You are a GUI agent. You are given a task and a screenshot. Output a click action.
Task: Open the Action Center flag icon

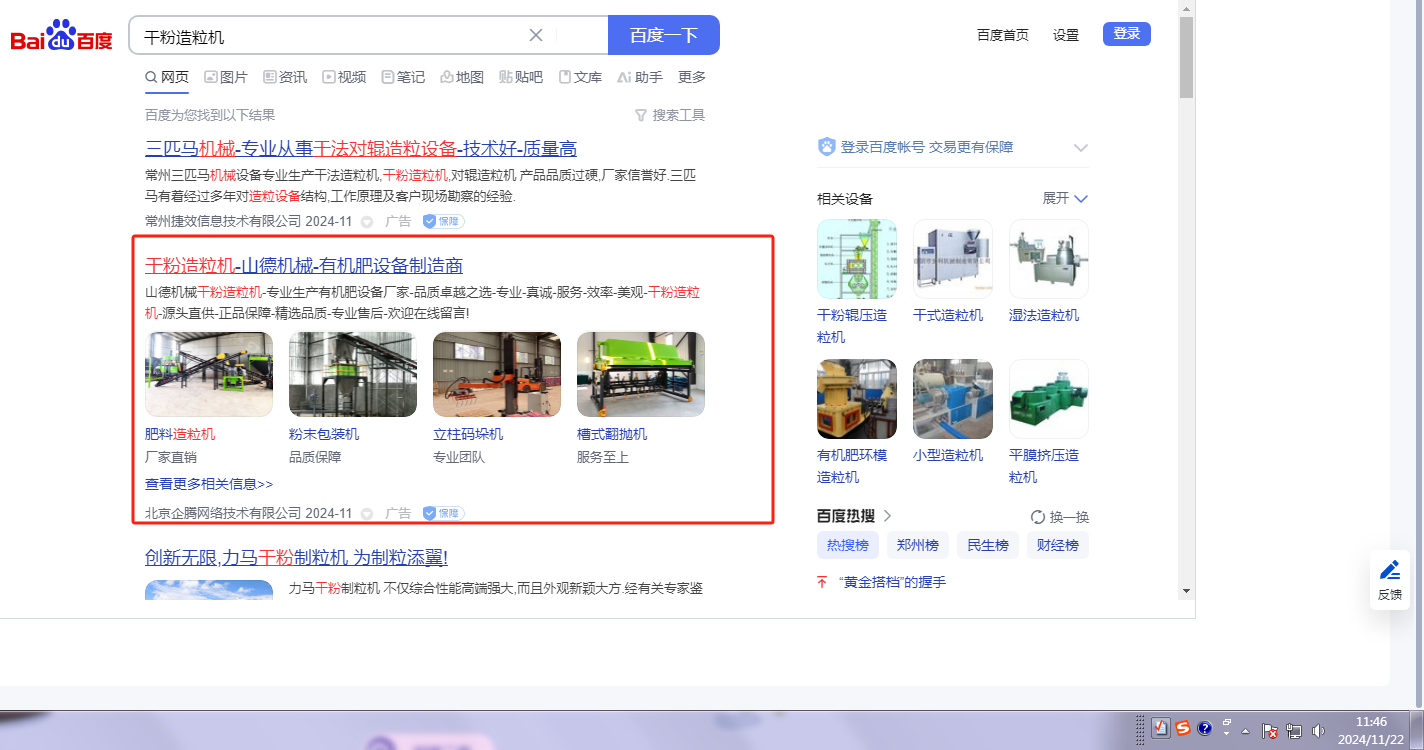[1270, 730]
